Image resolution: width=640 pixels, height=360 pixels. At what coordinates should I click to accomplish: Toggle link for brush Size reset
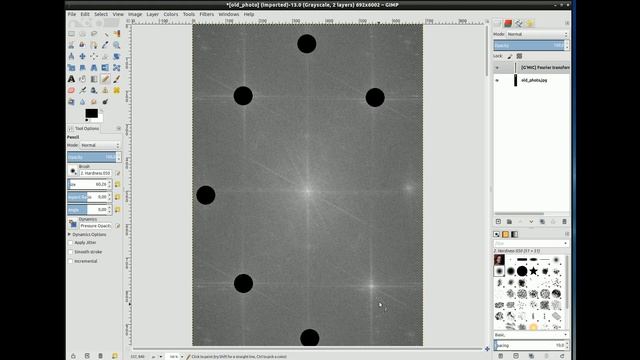point(118,184)
